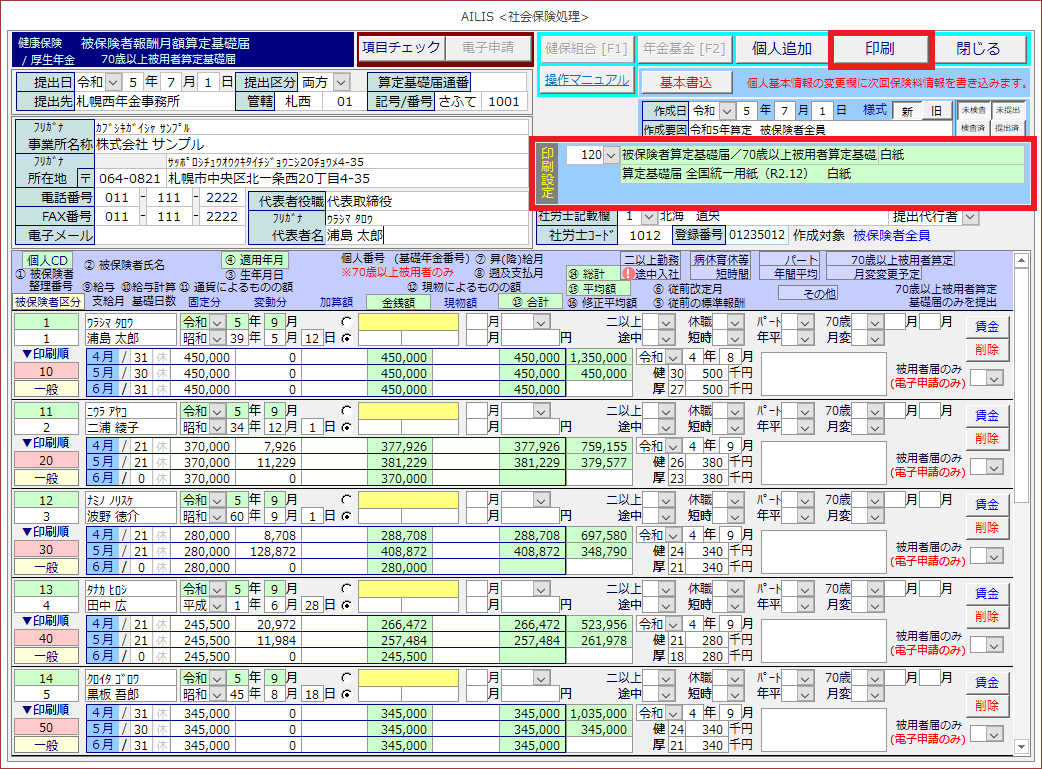Screen dimensions: 1042x769
Task: Click the yellow 個人番号 field for 浦島 太郎
Action: pyautogui.click(x=411, y=323)
